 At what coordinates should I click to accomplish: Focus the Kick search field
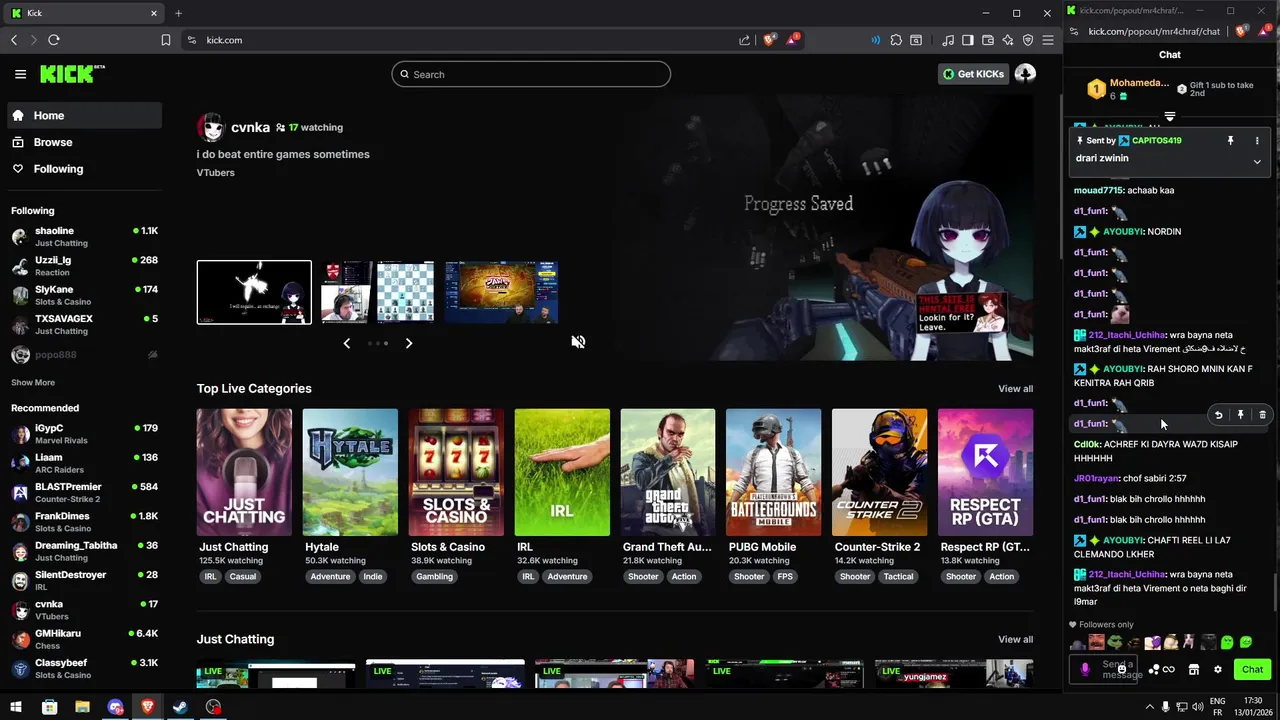pos(531,74)
